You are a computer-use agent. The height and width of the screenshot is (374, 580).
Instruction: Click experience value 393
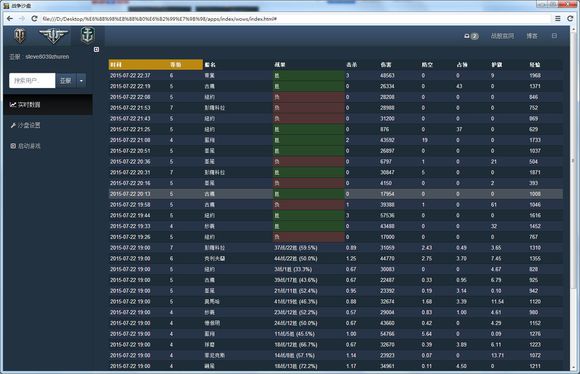coord(533,183)
